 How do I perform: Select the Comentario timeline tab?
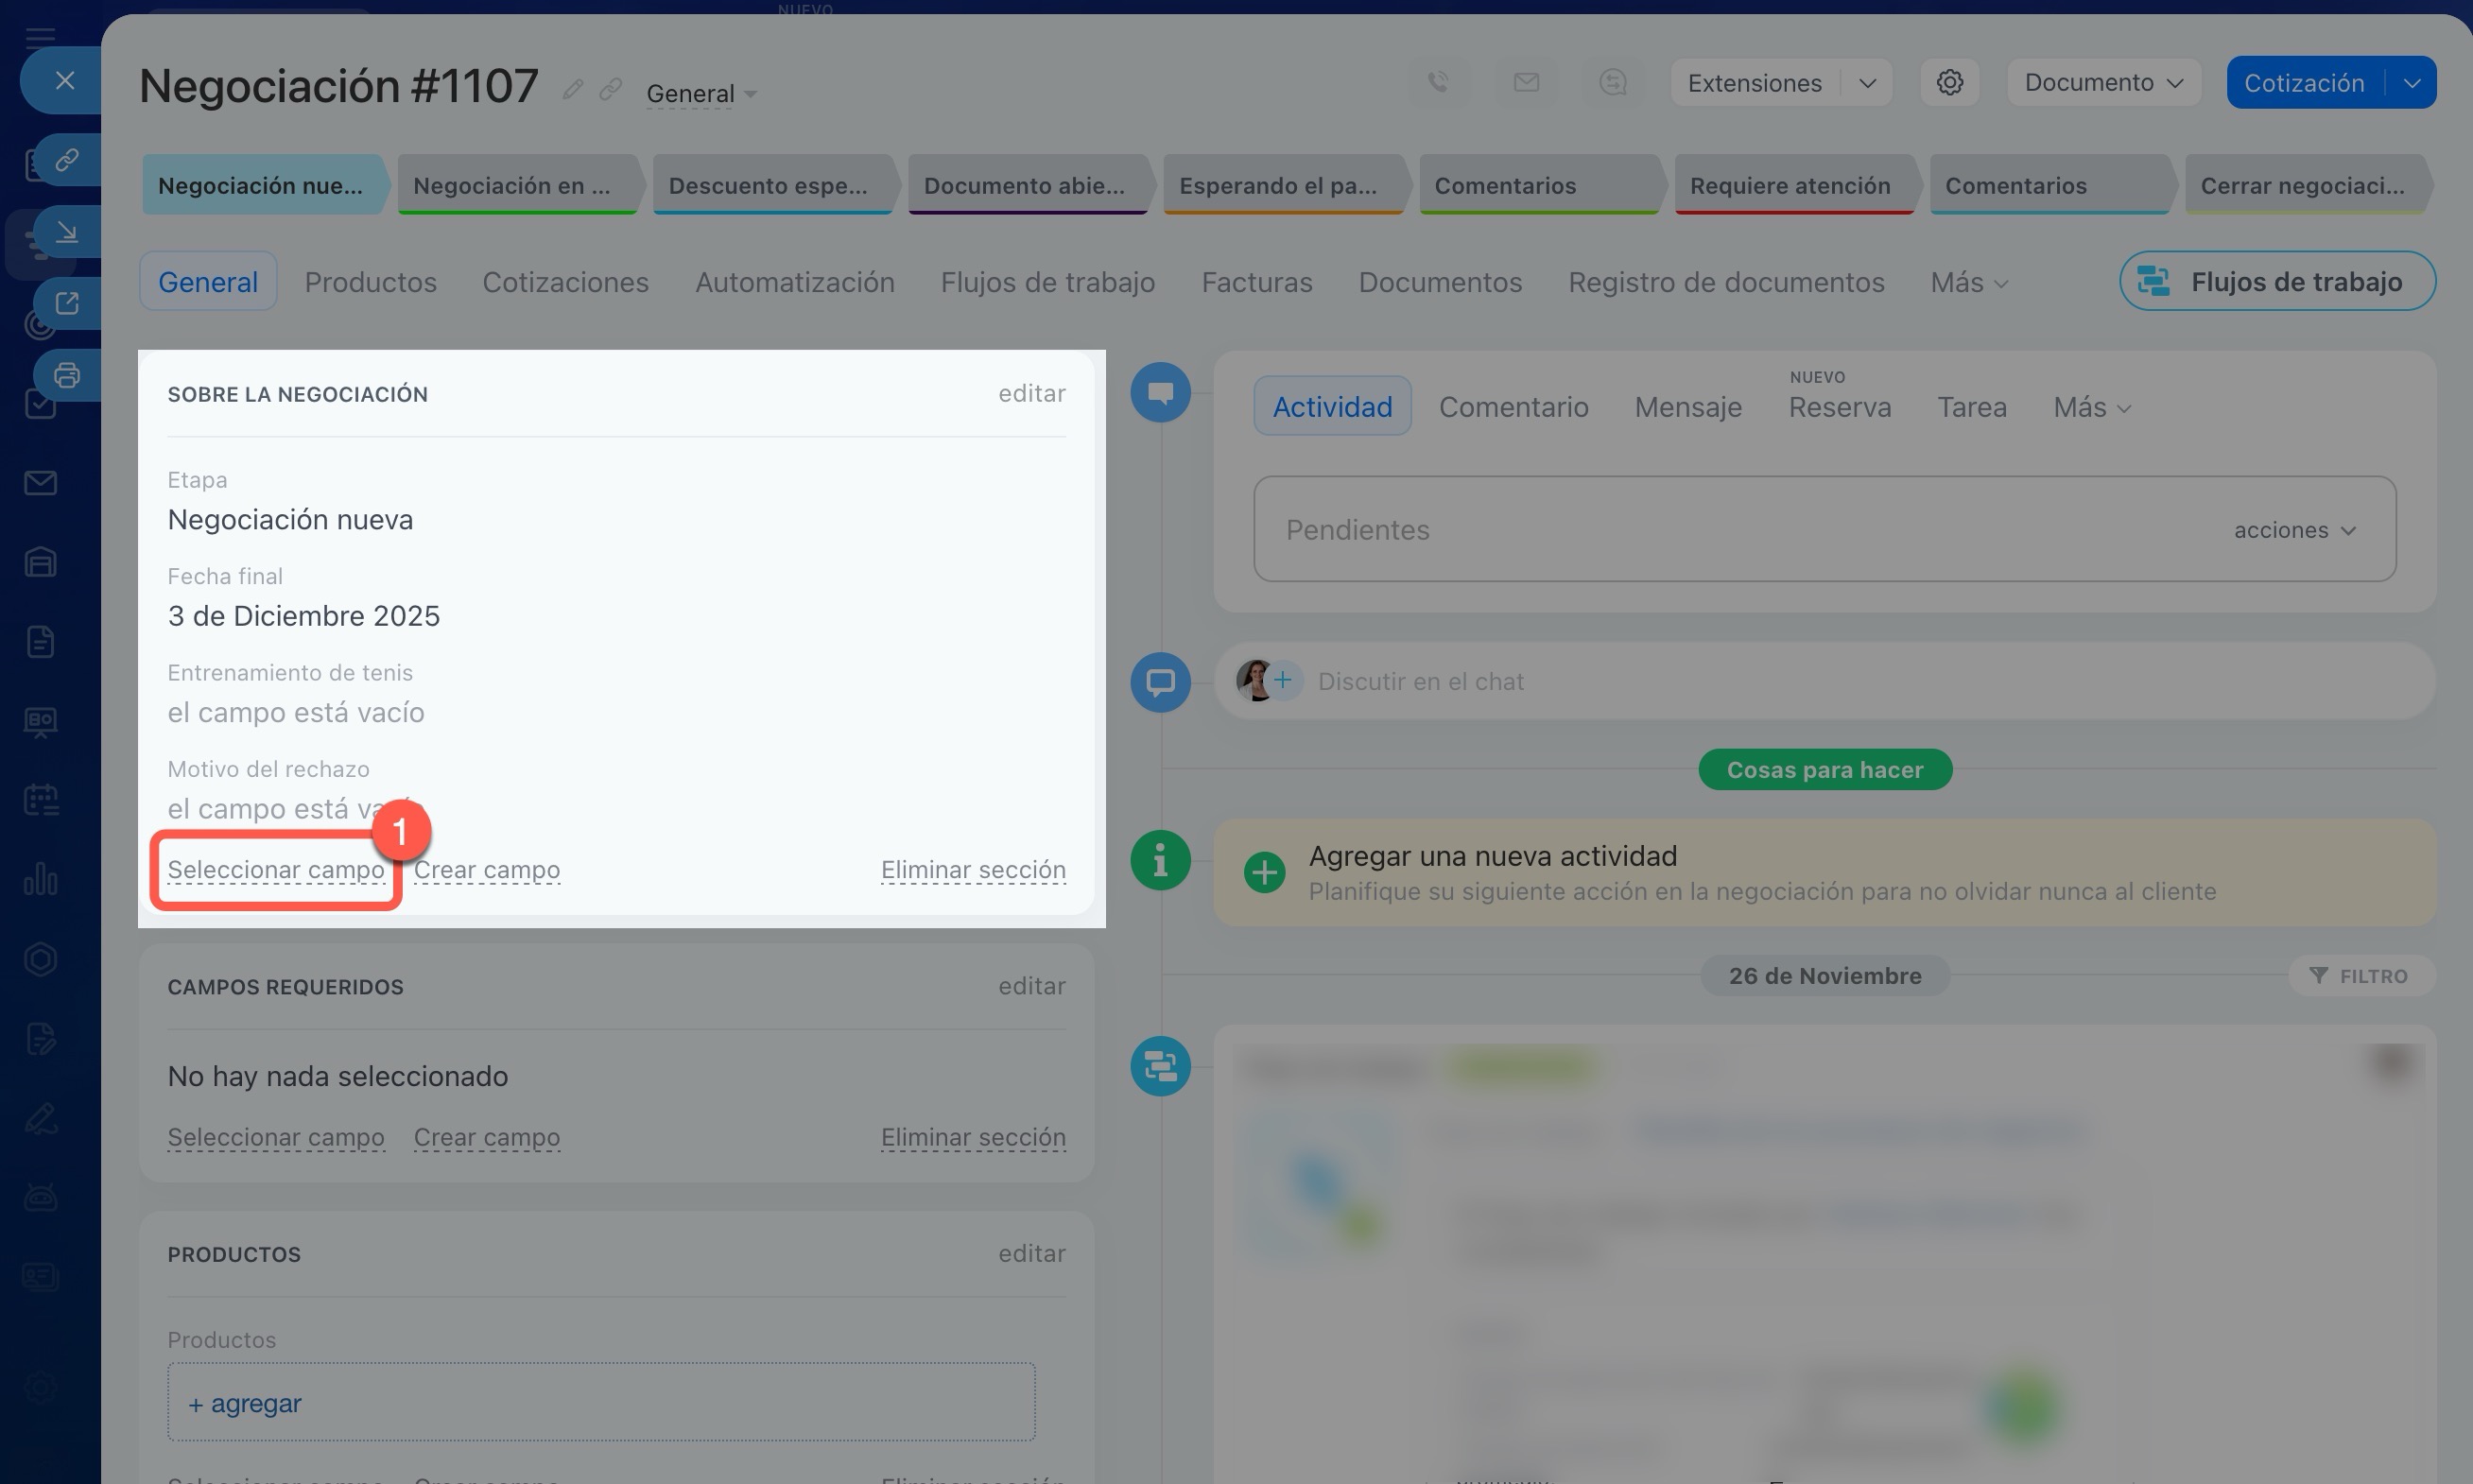point(1513,407)
